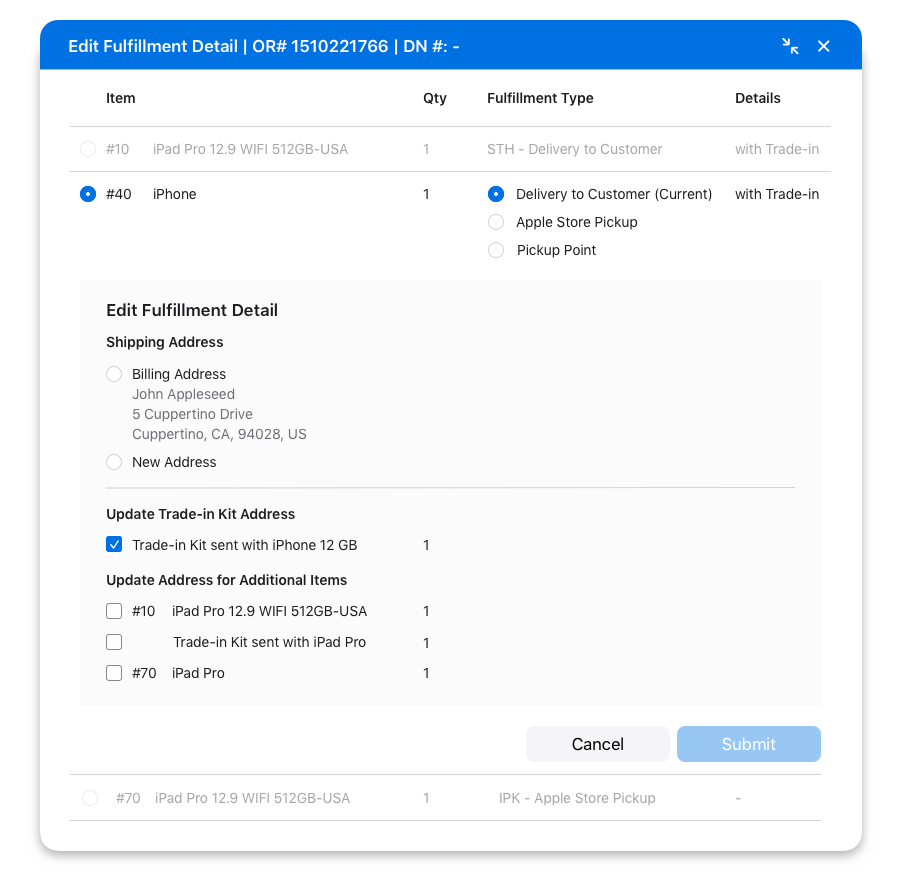This screenshot has width=902, height=891.
Task: Click iPad Pro 12.9 WIFI 512GB-USA in row #10 at top
Action: click(x=250, y=150)
